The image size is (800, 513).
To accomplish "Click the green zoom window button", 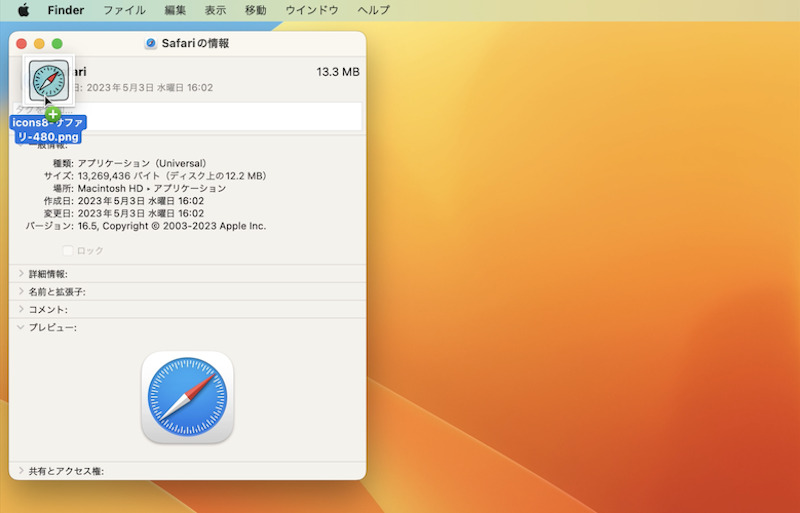I will (57, 44).
